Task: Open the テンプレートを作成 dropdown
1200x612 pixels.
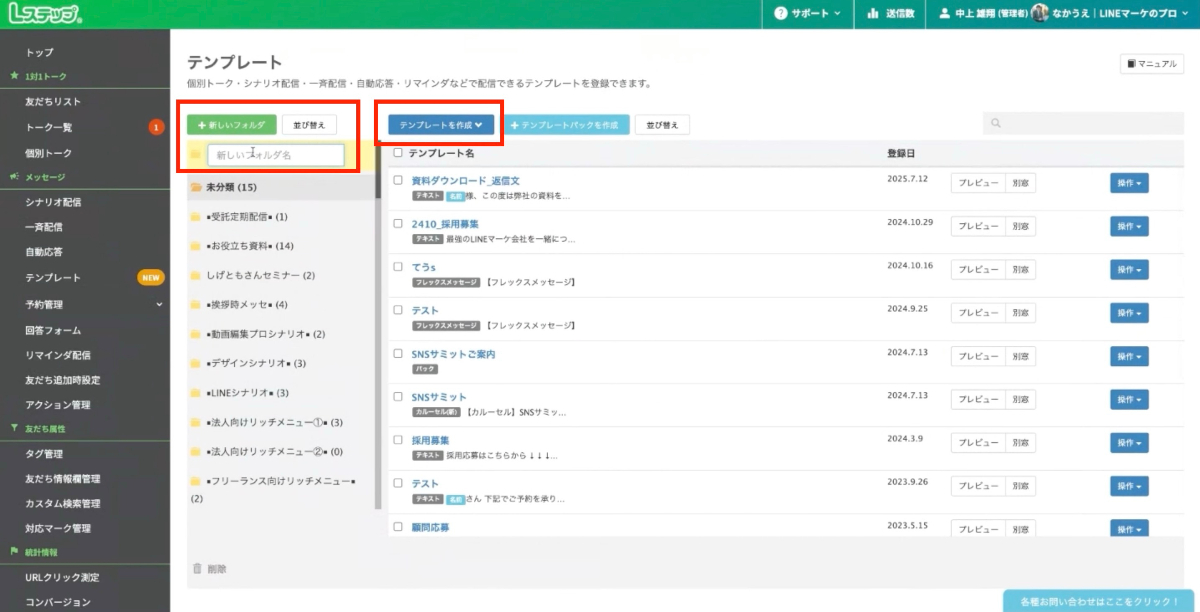Action: pyautogui.click(x=441, y=125)
